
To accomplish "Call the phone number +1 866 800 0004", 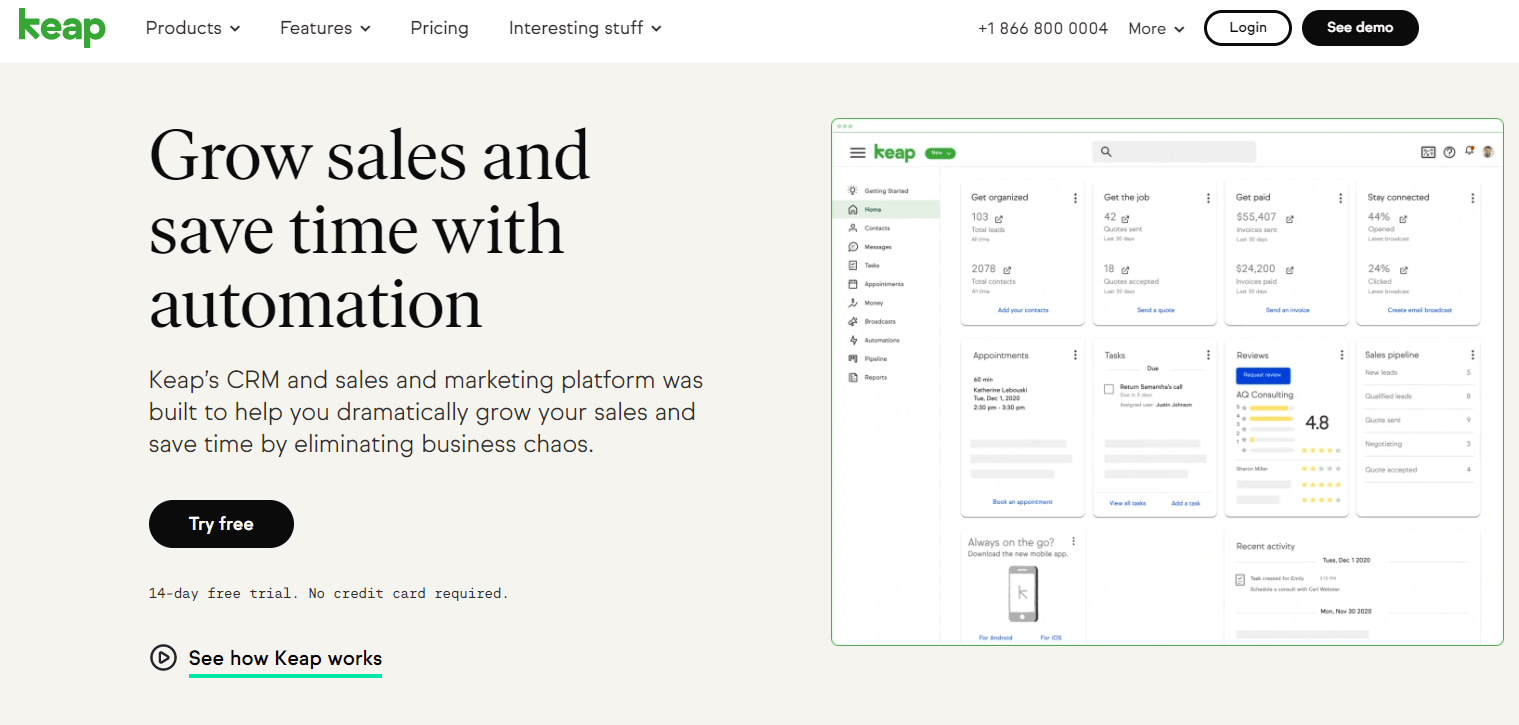I will (x=1043, y=29).
